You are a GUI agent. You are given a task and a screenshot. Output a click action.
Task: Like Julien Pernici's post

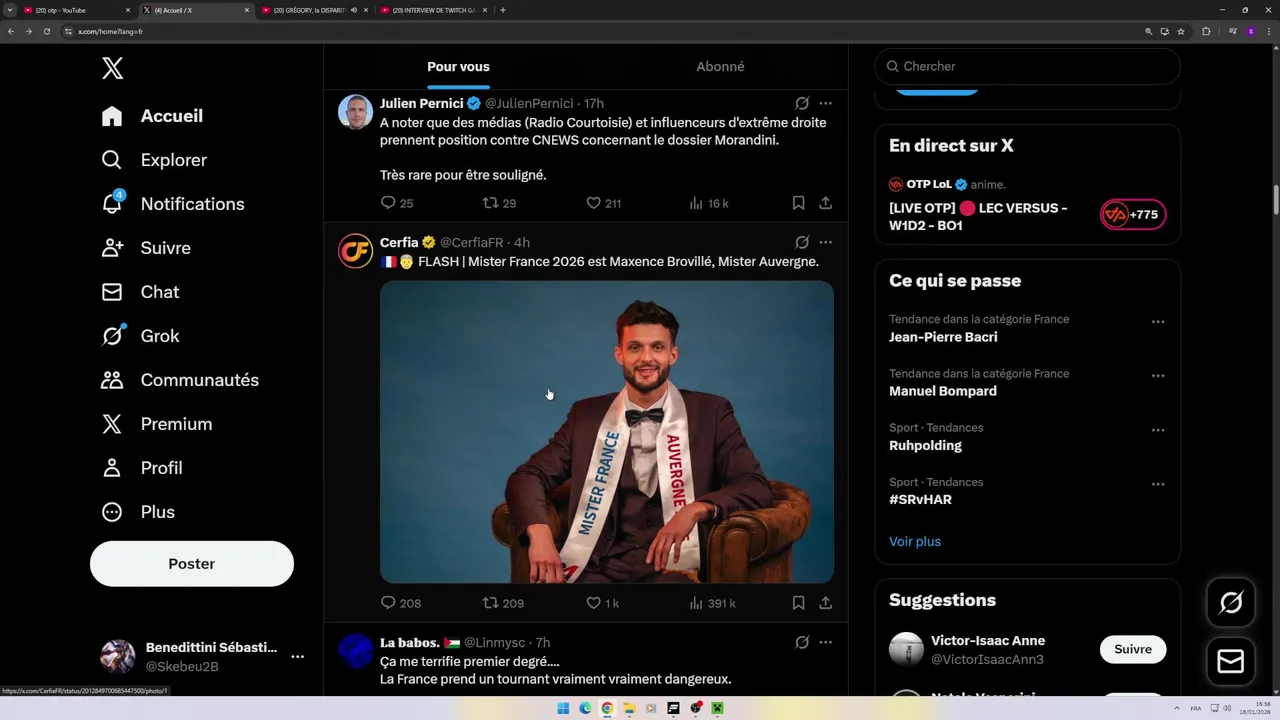[603, 203]
